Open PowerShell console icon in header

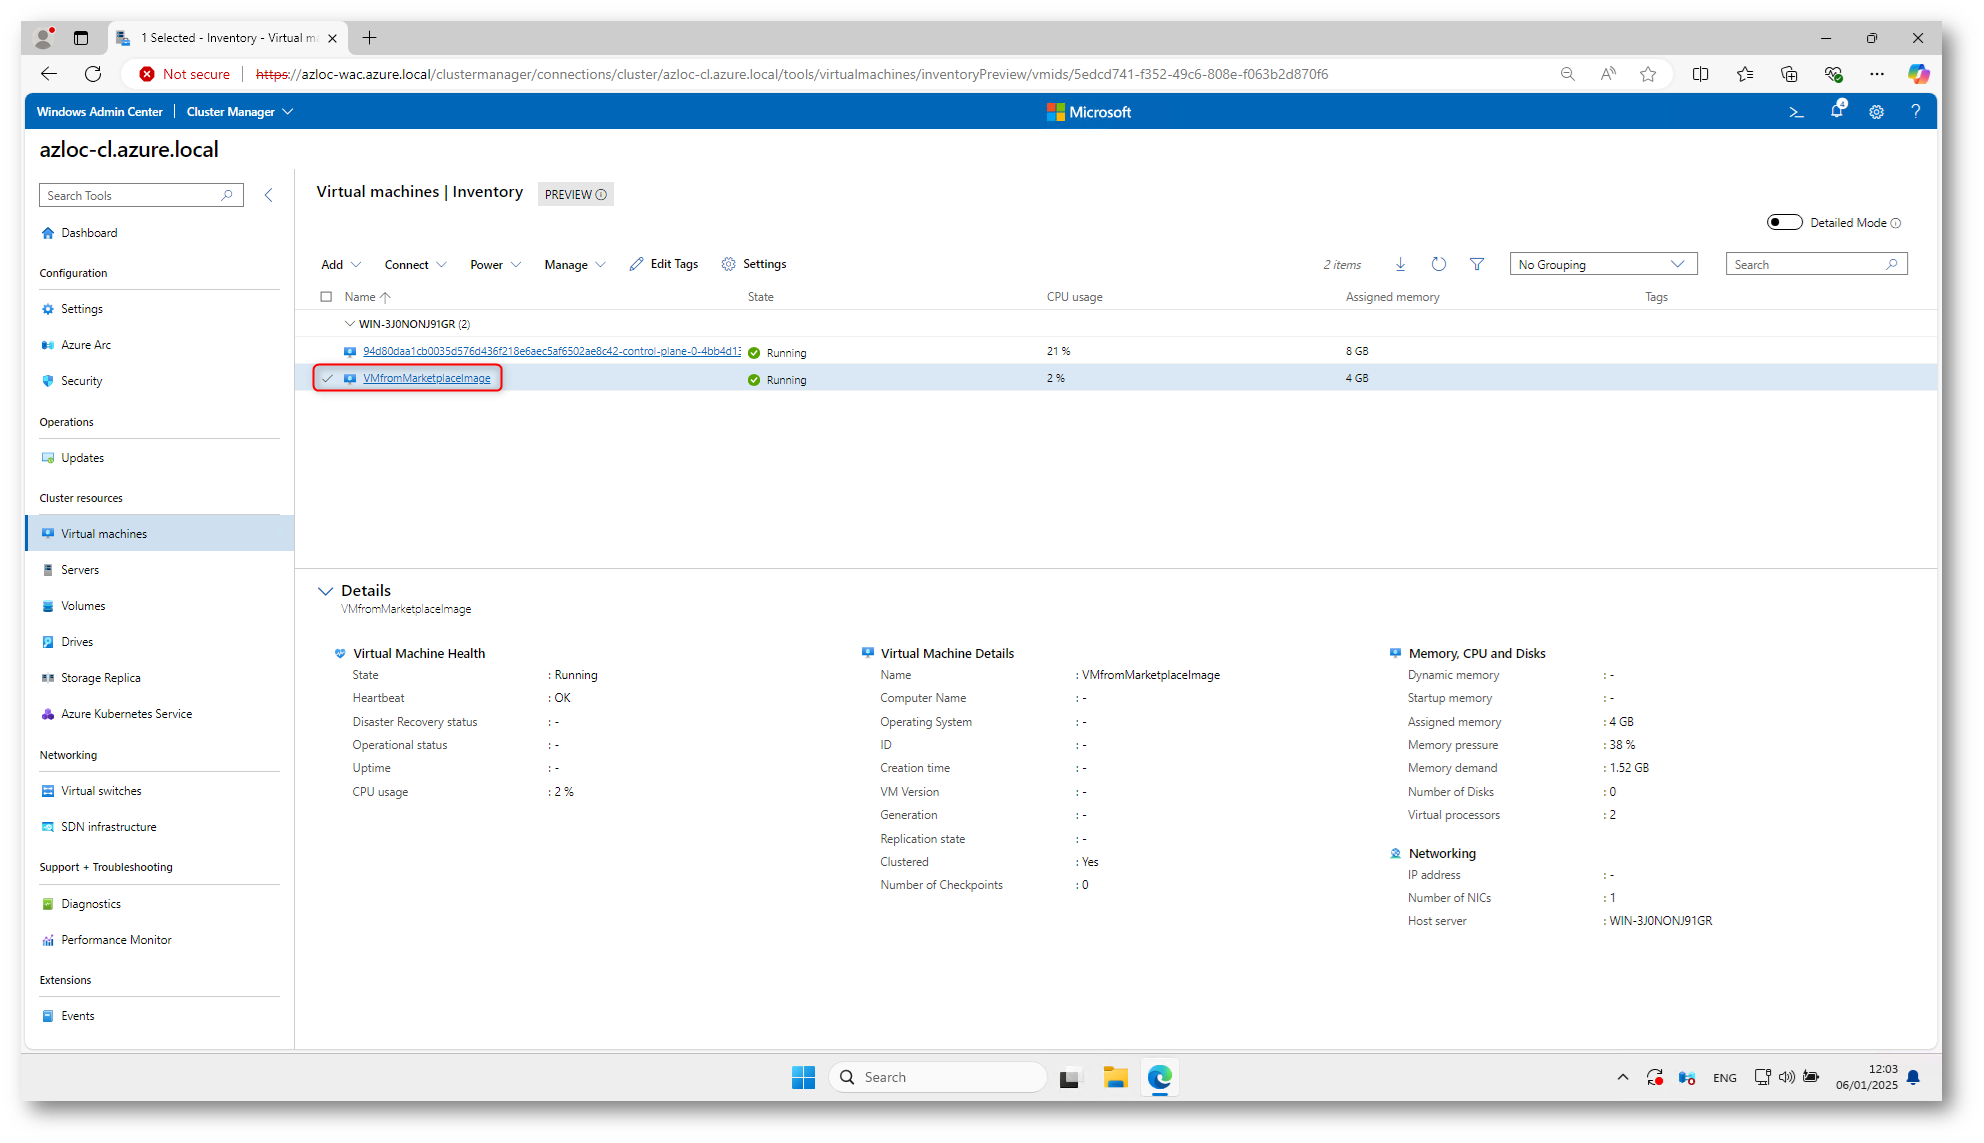click(x=1796, y=112)
